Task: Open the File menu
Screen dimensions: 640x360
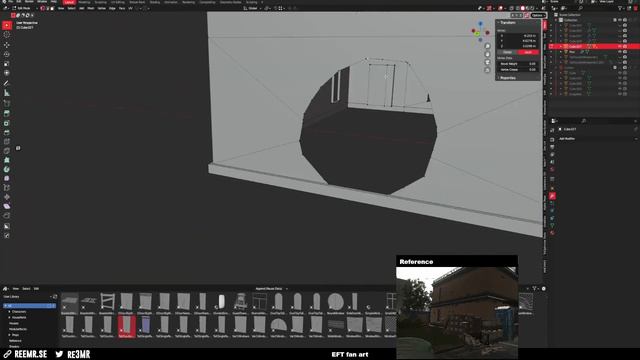Action: pos(11,2)
